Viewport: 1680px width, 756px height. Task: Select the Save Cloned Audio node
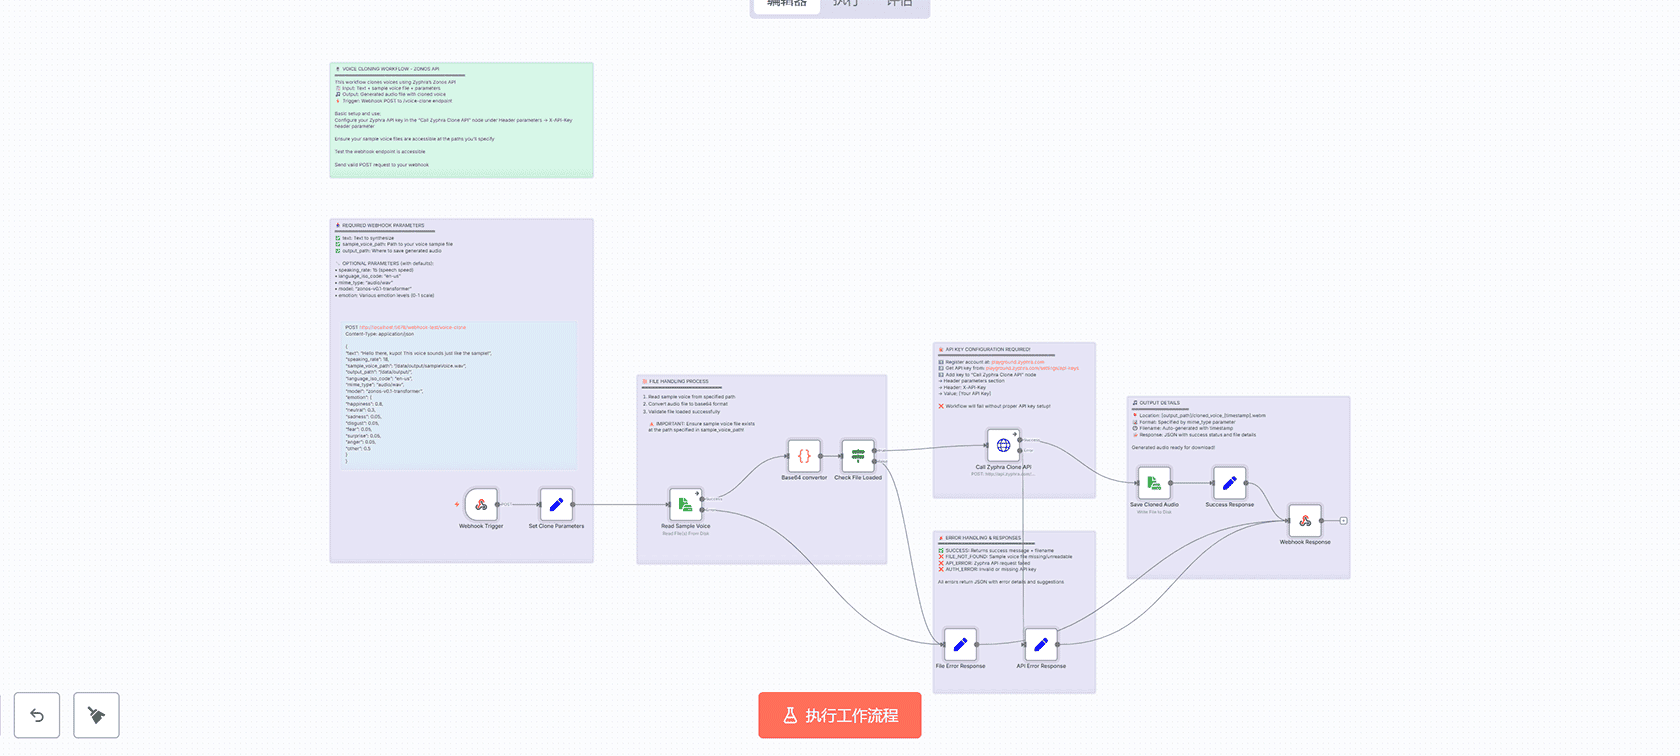[x=1154, y=483]
